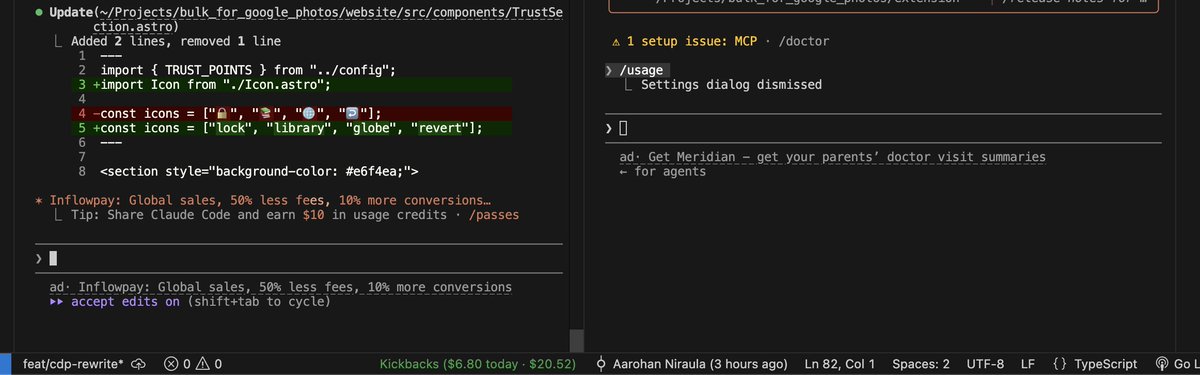
Task: Change indentation via Spaces: 2
Action: tap(920, 364)
